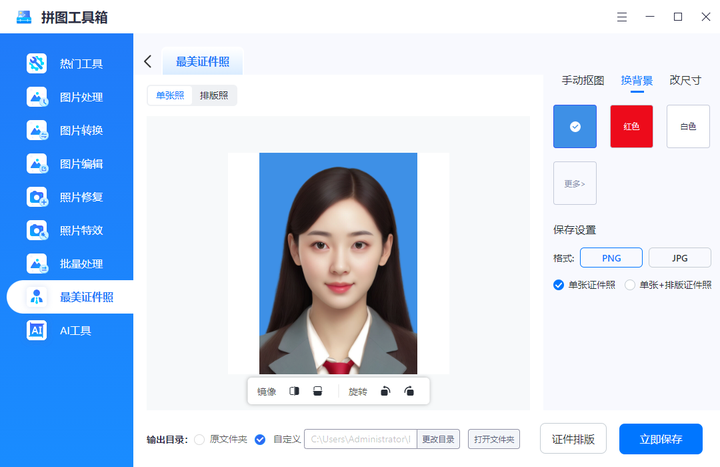Close the 拼图工具箱 window
720x467 pixels.
click(706, 17)
